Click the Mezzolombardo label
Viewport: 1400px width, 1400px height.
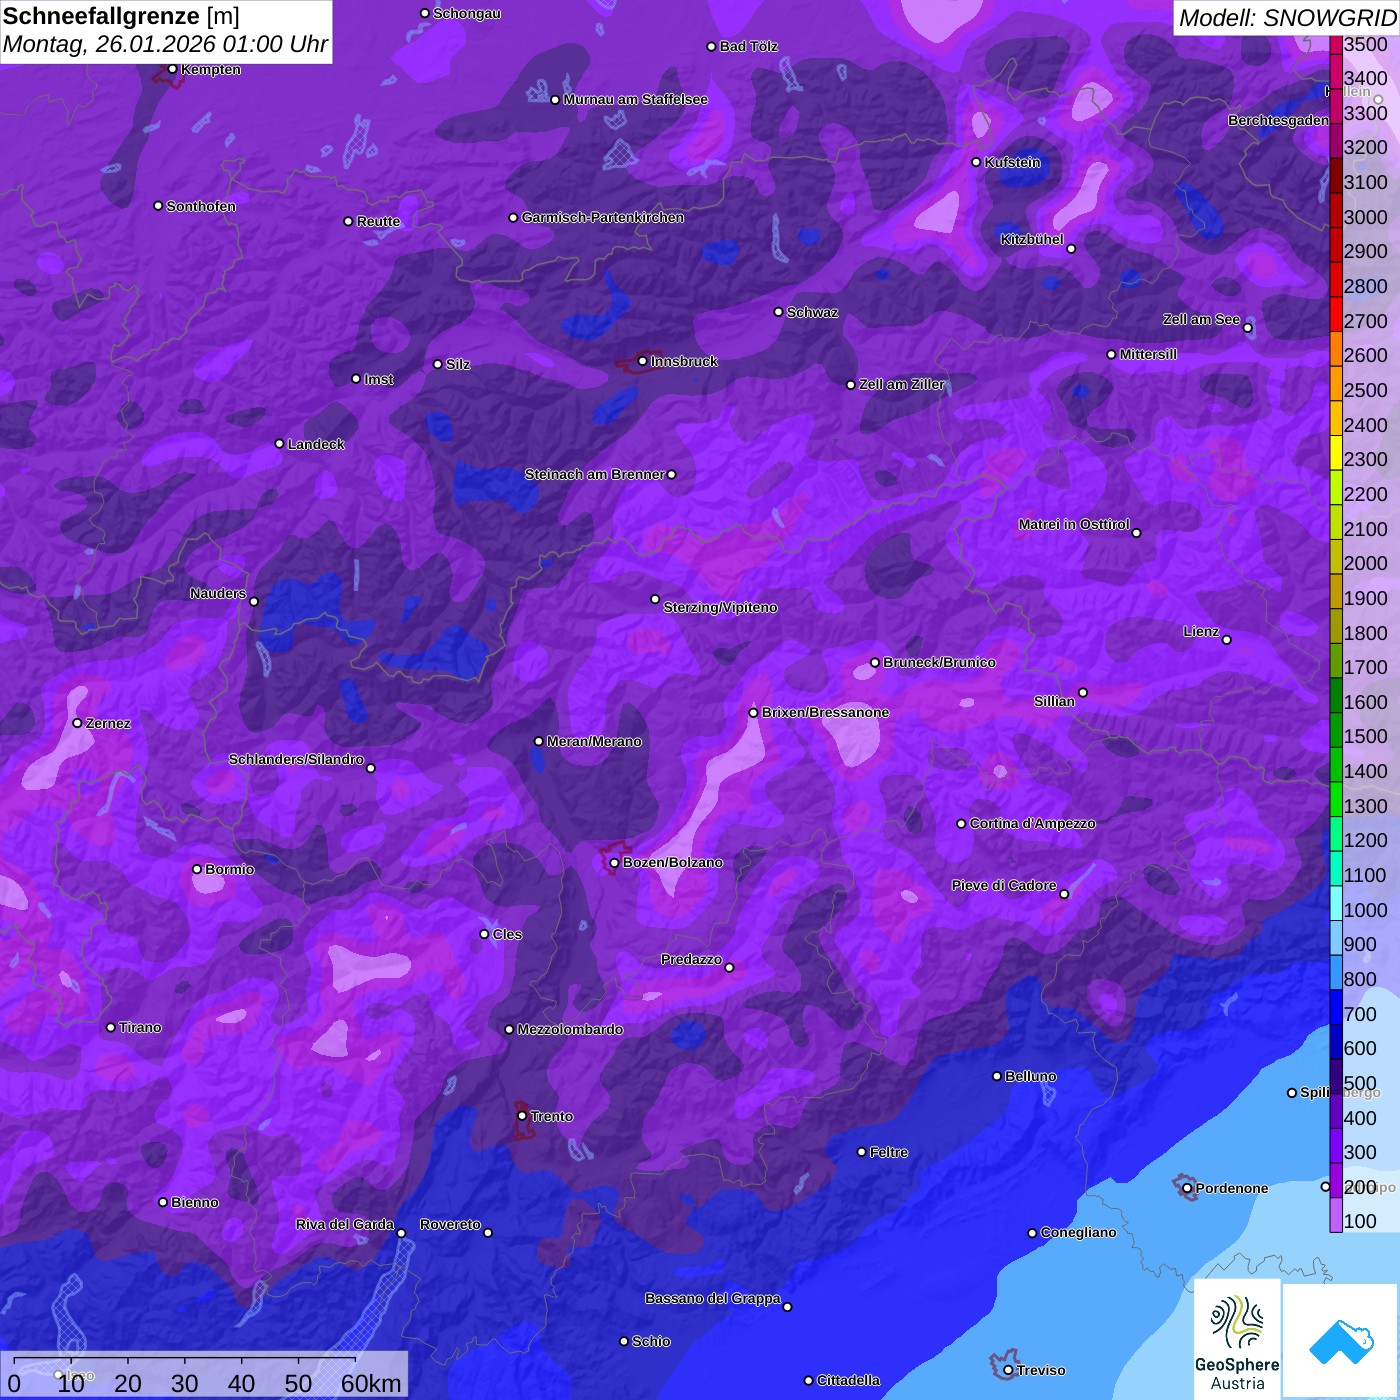[x=570, y=1029]
